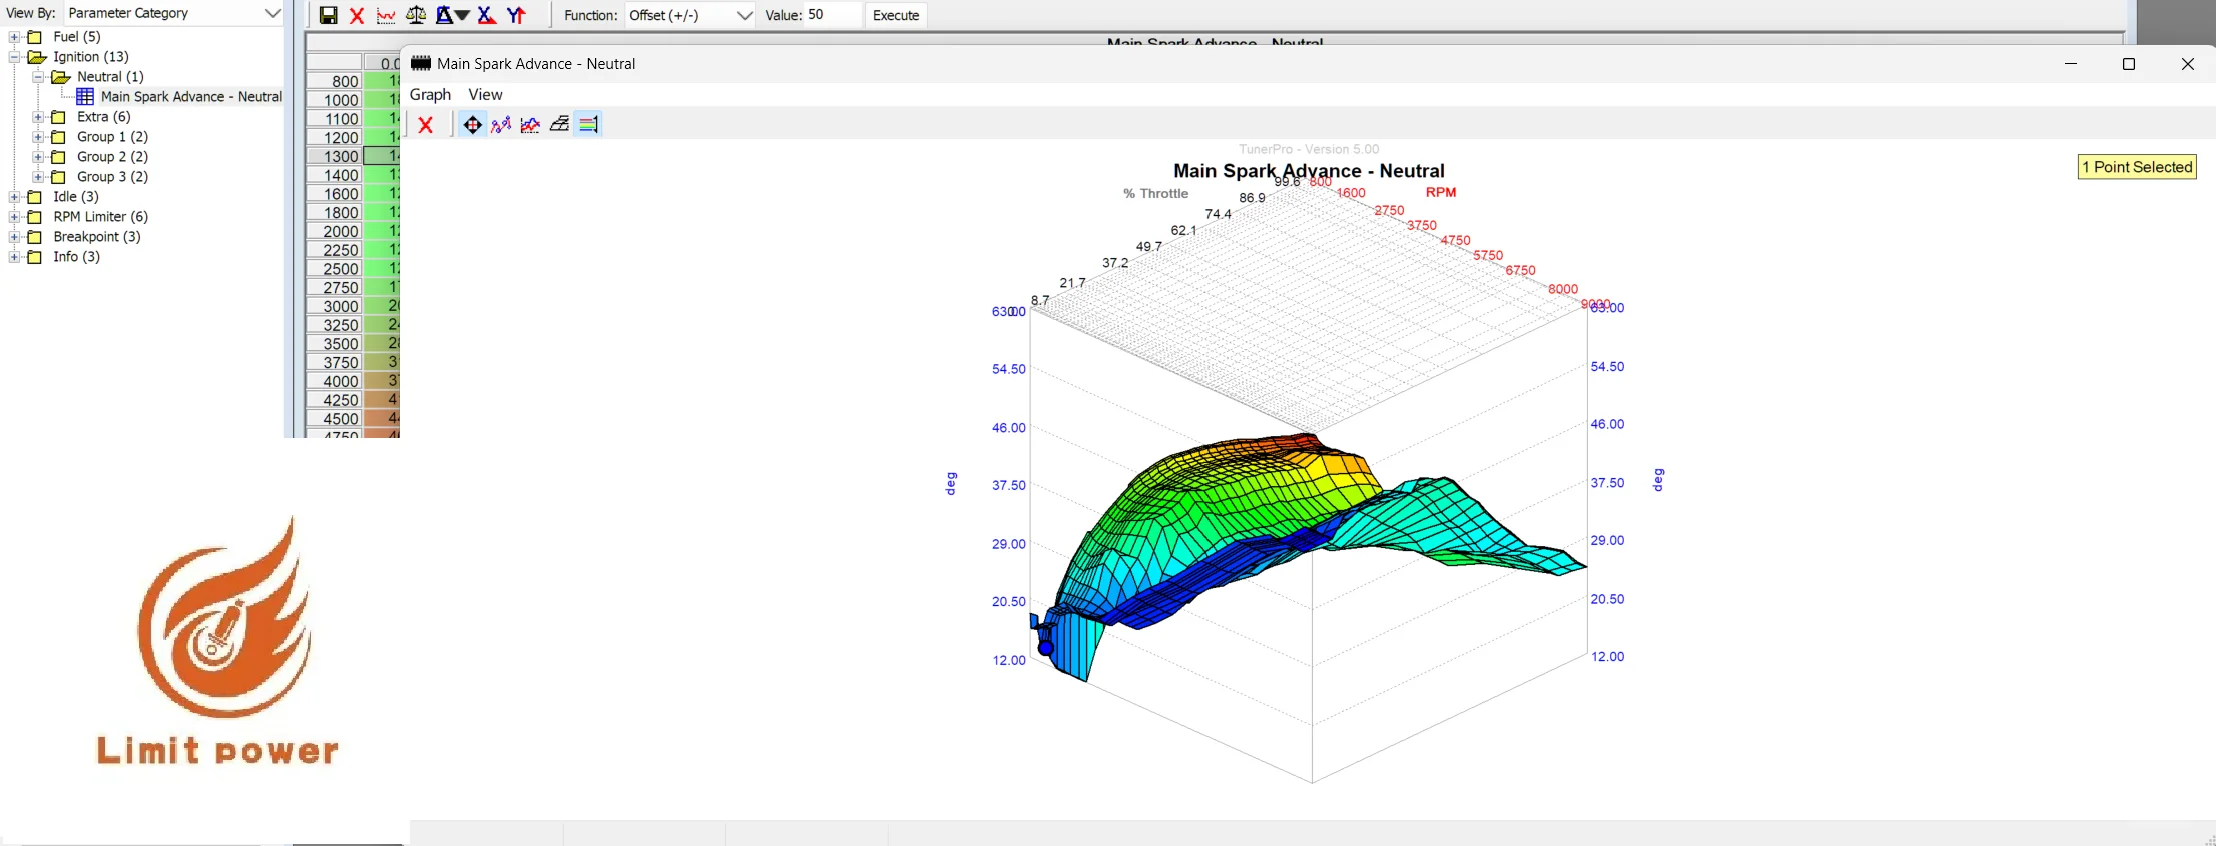Select Main Spark Advance - Neutral tree item

coord(191,97)
